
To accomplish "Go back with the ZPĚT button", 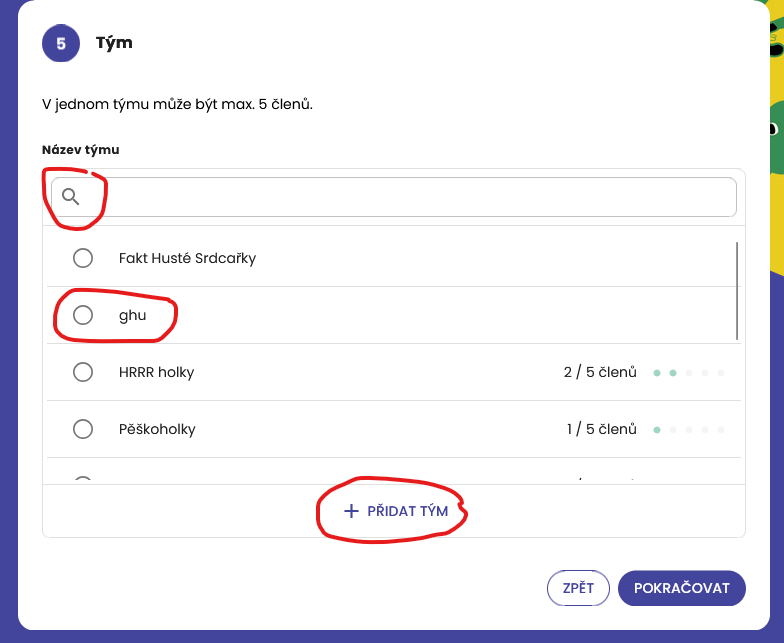I will (x=578, y=588).
